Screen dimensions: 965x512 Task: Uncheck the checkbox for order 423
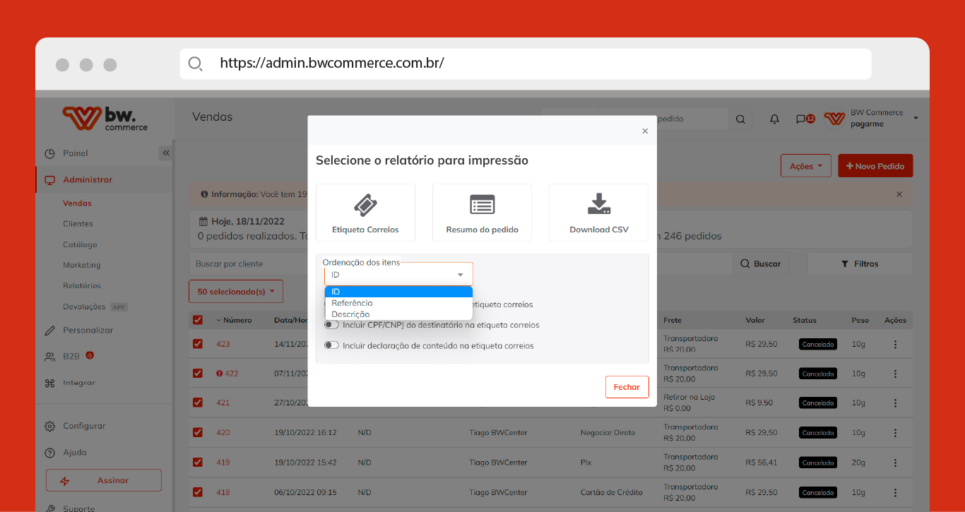198,344
